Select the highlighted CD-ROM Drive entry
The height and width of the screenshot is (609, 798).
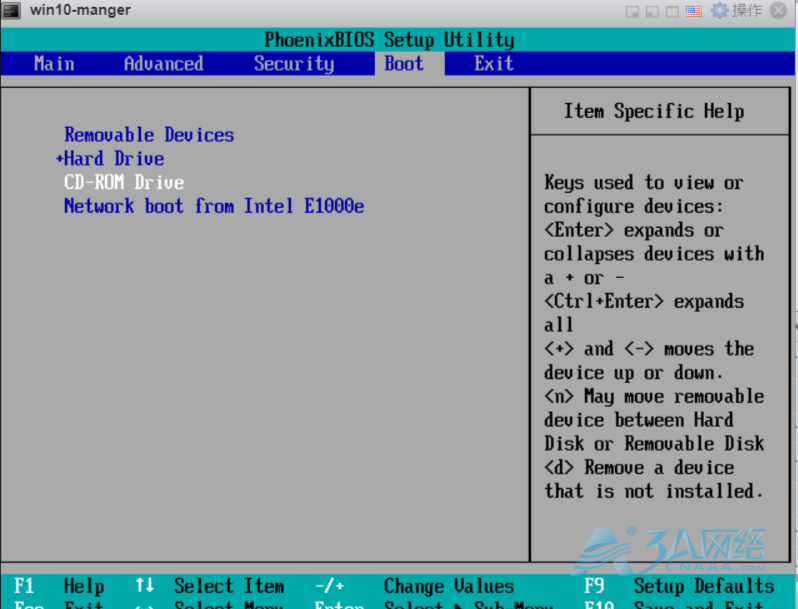click(x=124, y=182)
